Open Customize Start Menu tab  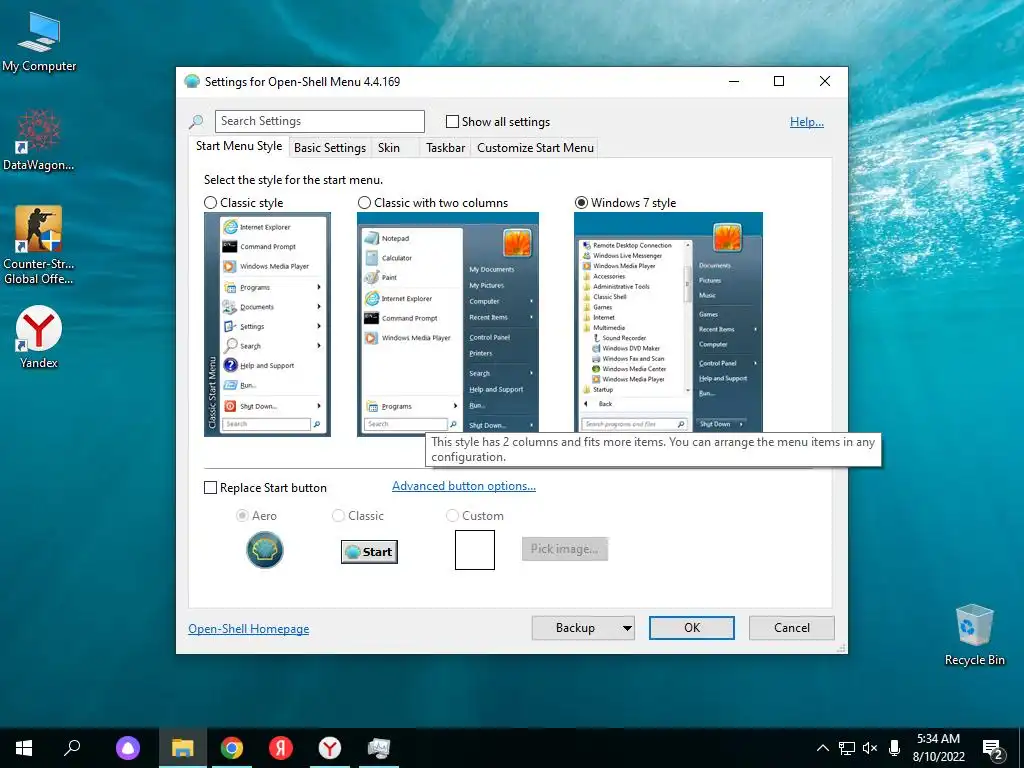536,148
